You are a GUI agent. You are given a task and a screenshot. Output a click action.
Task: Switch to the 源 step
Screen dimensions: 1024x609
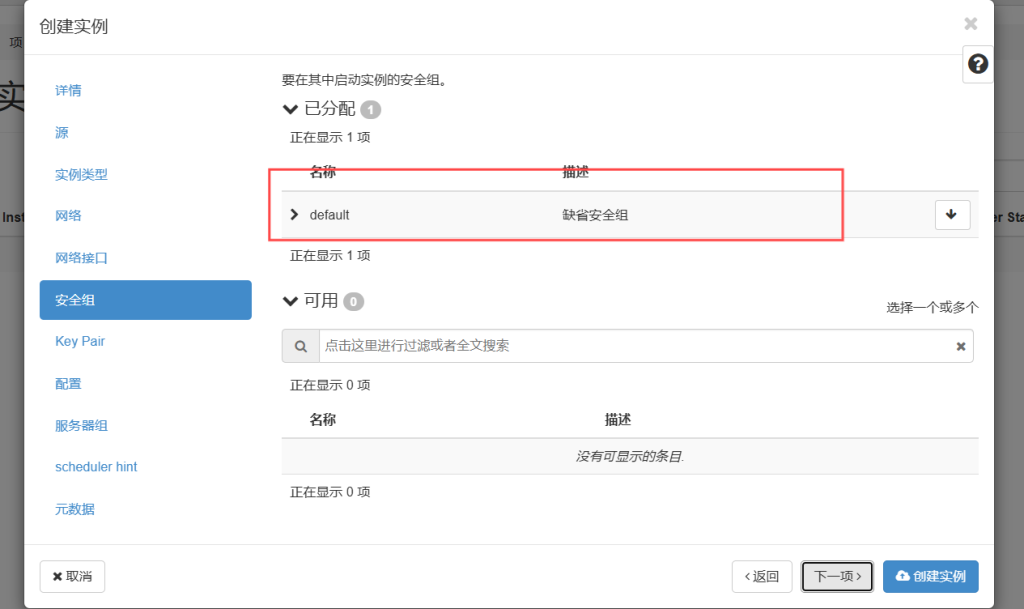[x=62, y=133]
